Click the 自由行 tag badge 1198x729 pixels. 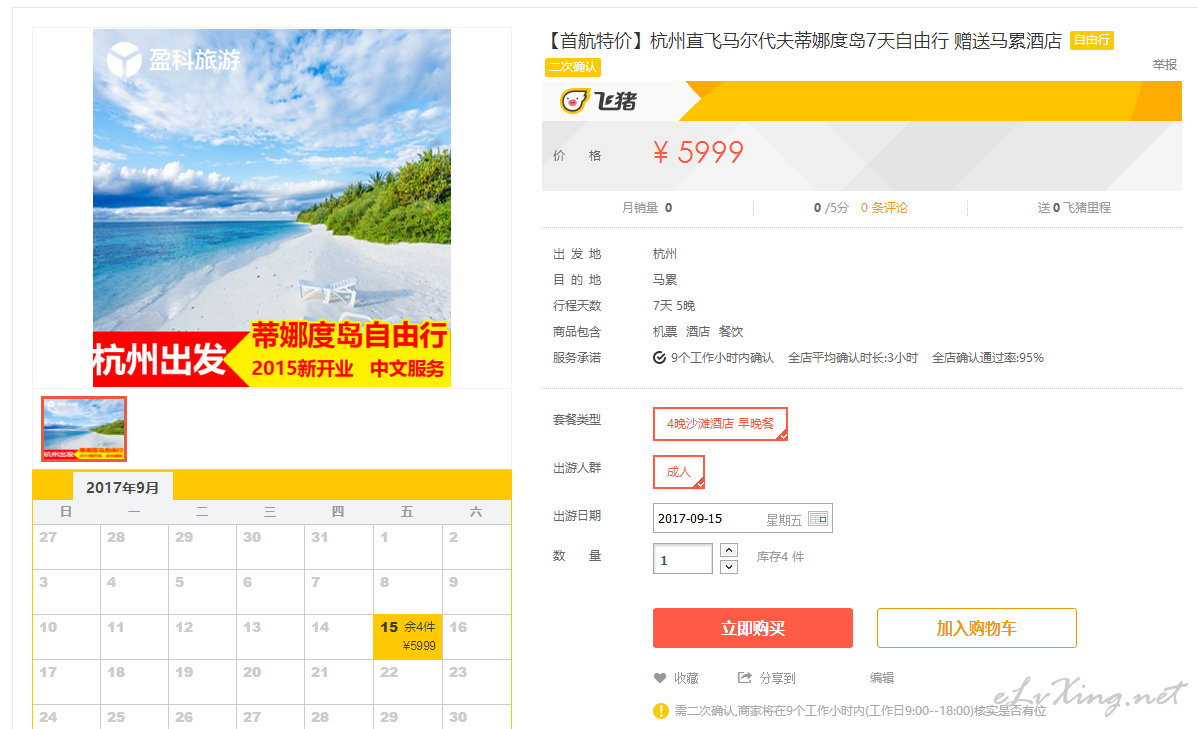pos(1092,40)
